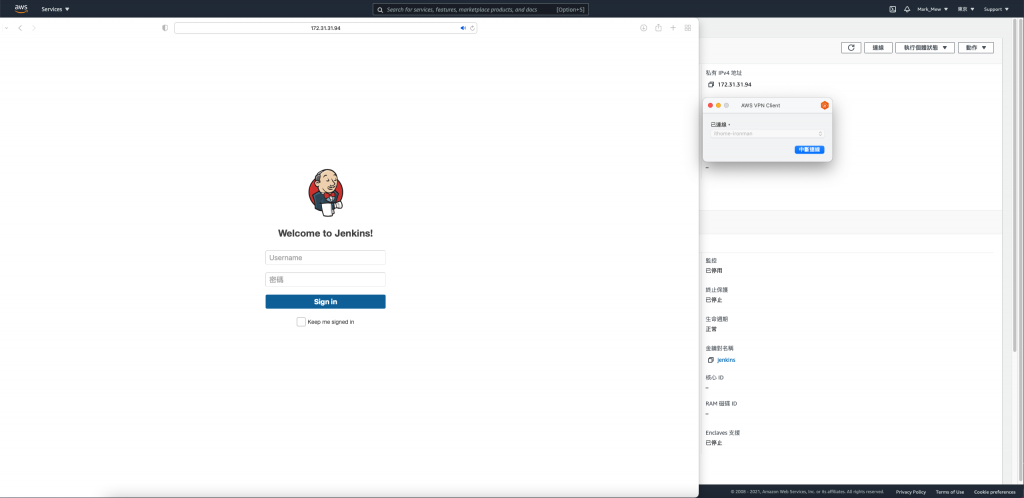
Task: Click the Jenkins Sign in button
Action: point(325,302)
